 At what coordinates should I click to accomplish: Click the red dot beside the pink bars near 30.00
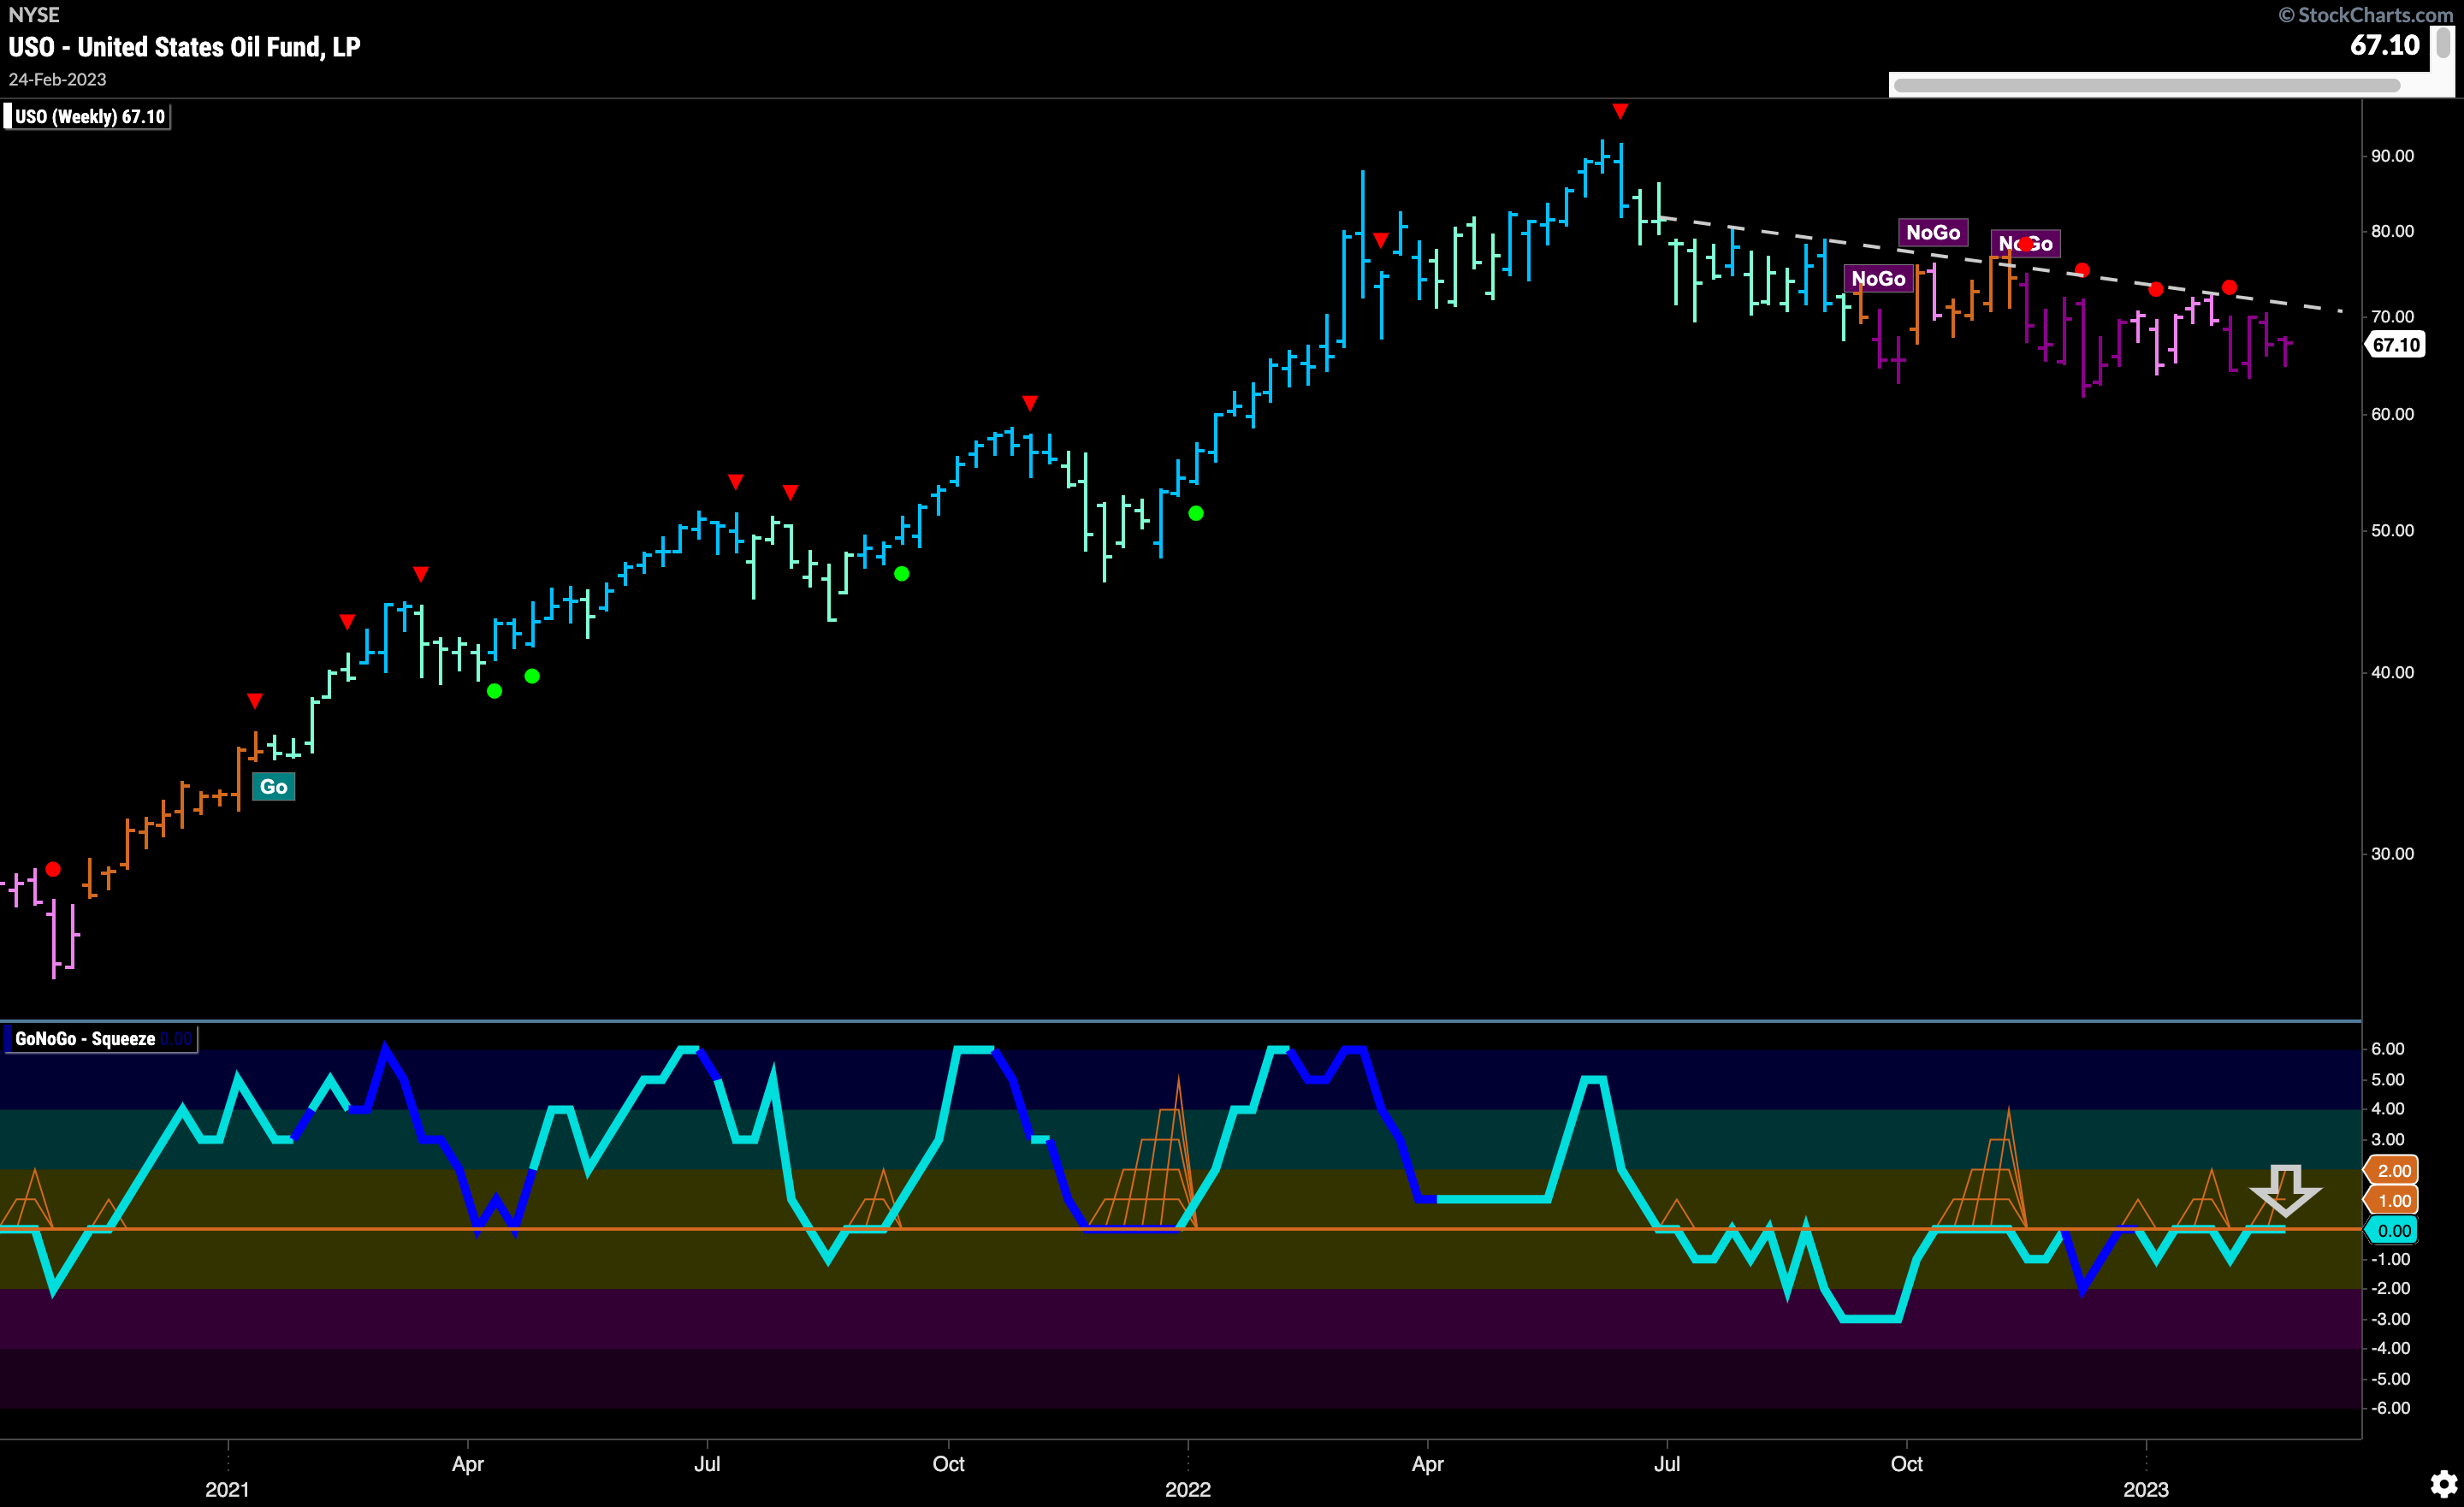coord(53,870)
